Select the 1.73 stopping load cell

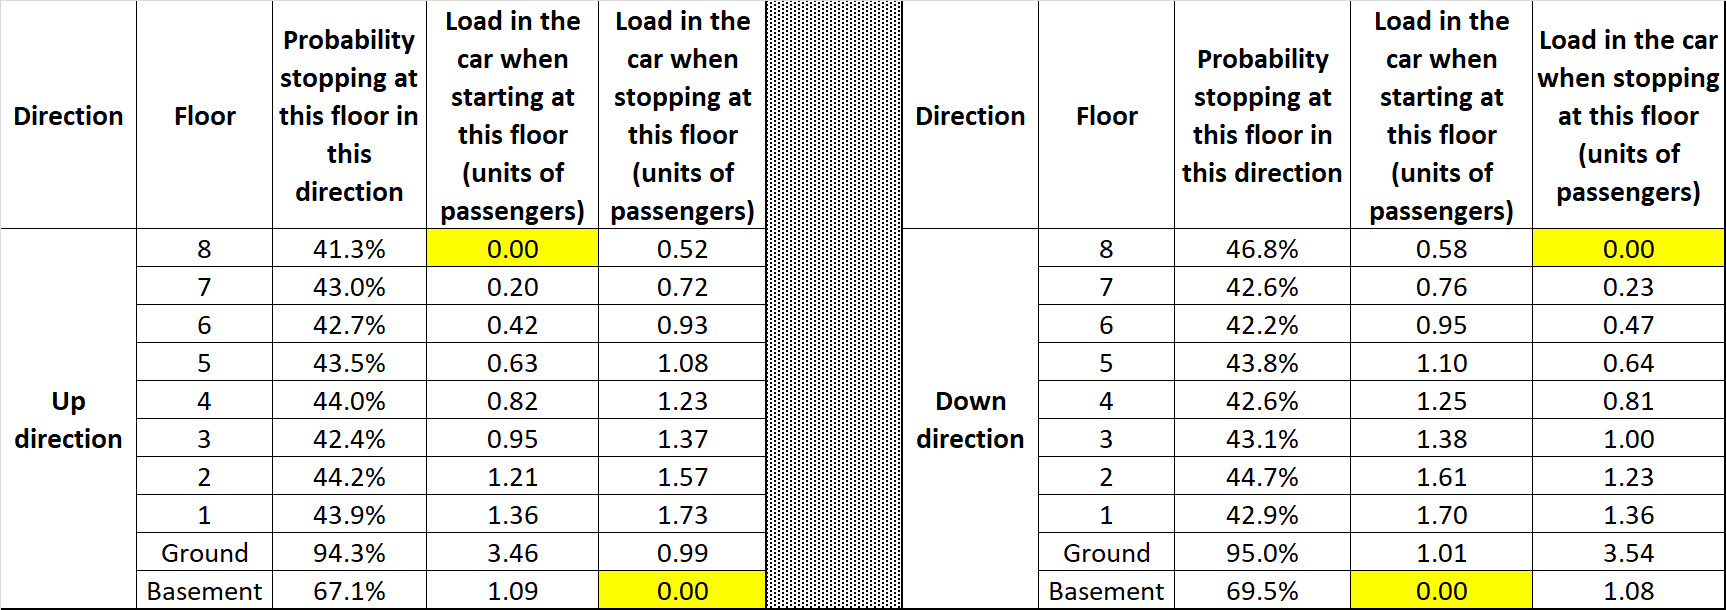point(682,515)
